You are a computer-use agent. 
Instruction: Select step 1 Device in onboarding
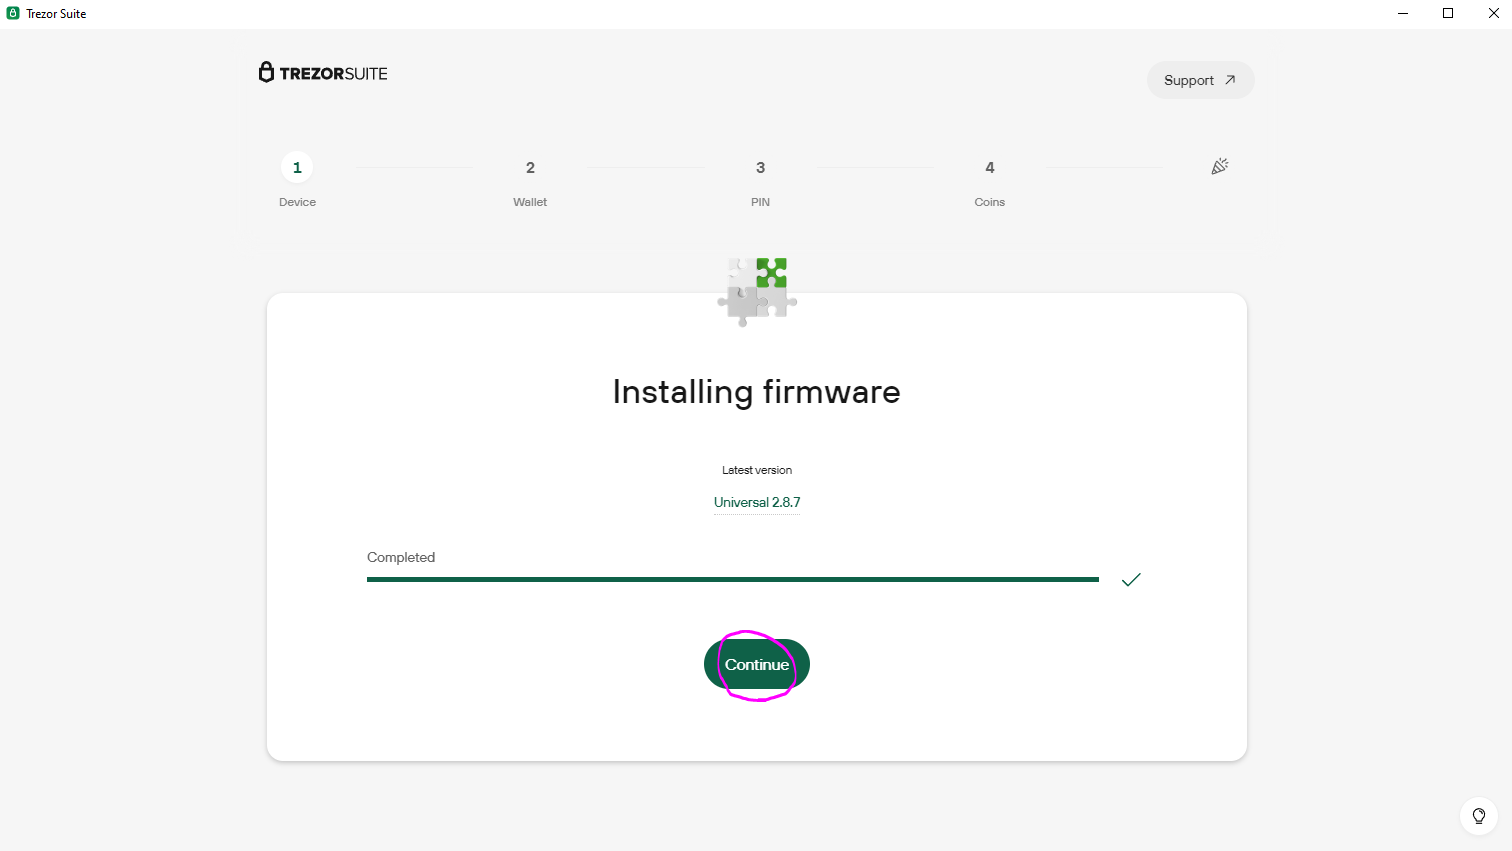pos(297,168)
